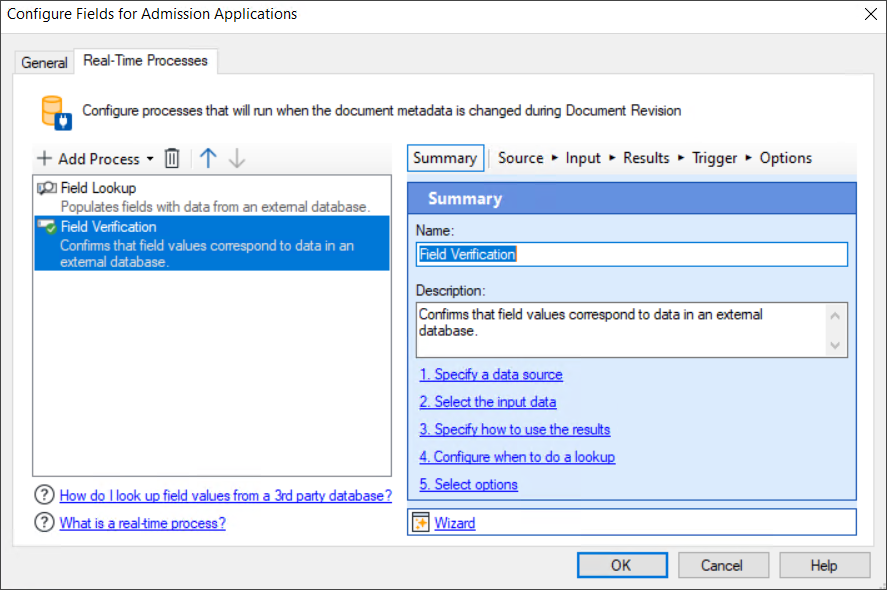The image size is (887, 590).
Task: Click the Help button
Action: tap(824, 564)
